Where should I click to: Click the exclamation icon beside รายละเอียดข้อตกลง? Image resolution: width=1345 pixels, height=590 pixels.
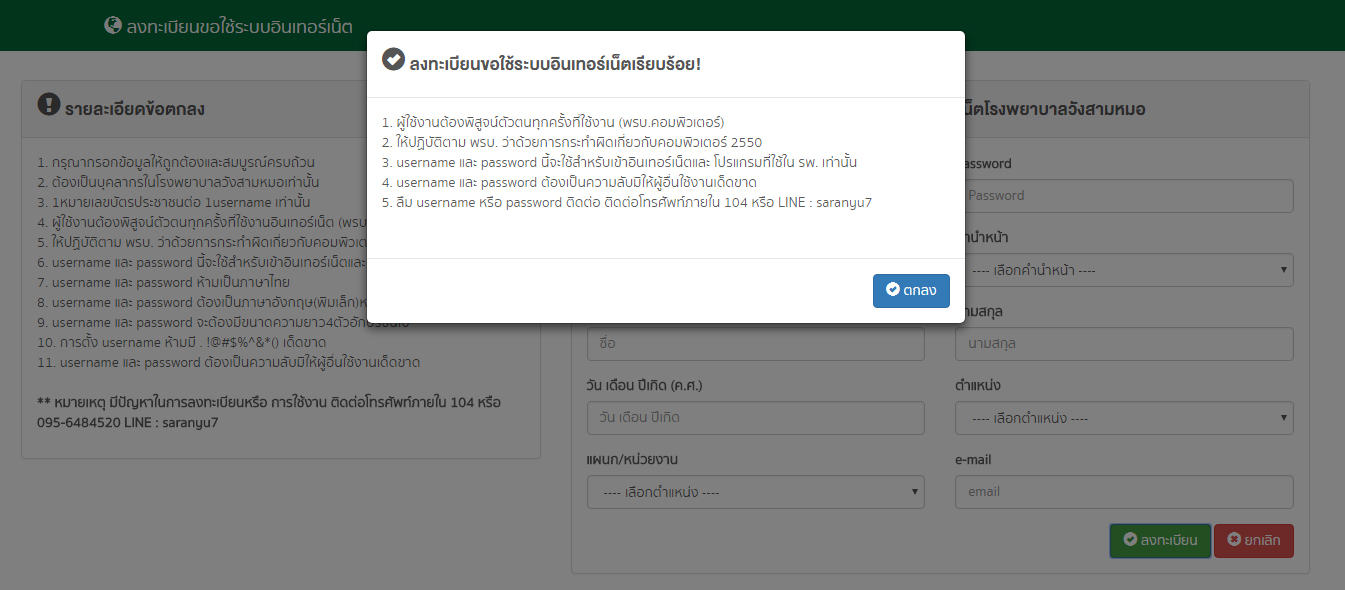(49, 105)
